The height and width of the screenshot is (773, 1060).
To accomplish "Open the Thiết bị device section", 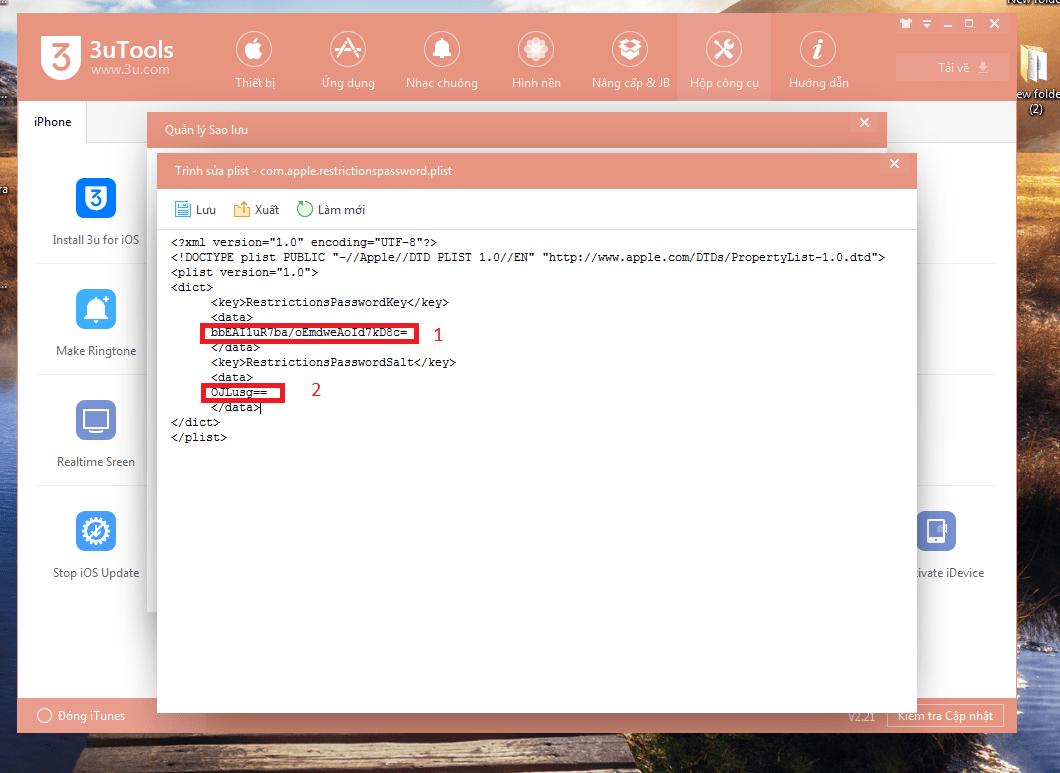I will [254, 60].
